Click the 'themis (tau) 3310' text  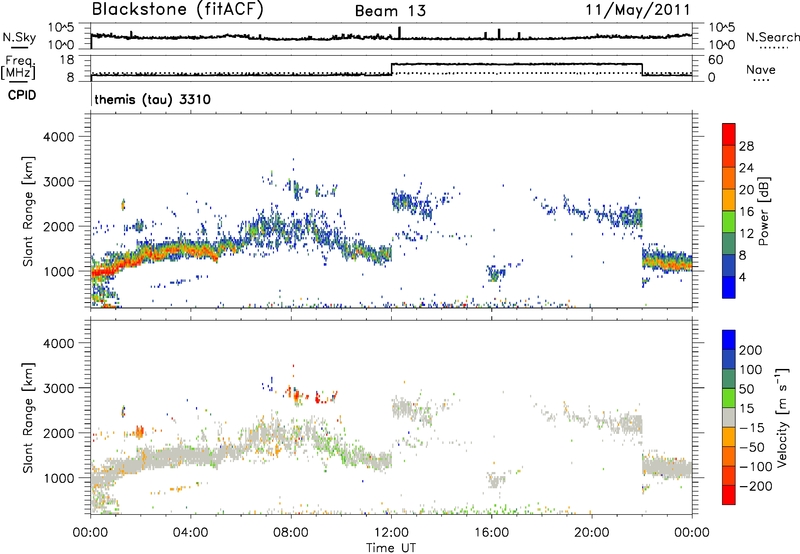153,99
